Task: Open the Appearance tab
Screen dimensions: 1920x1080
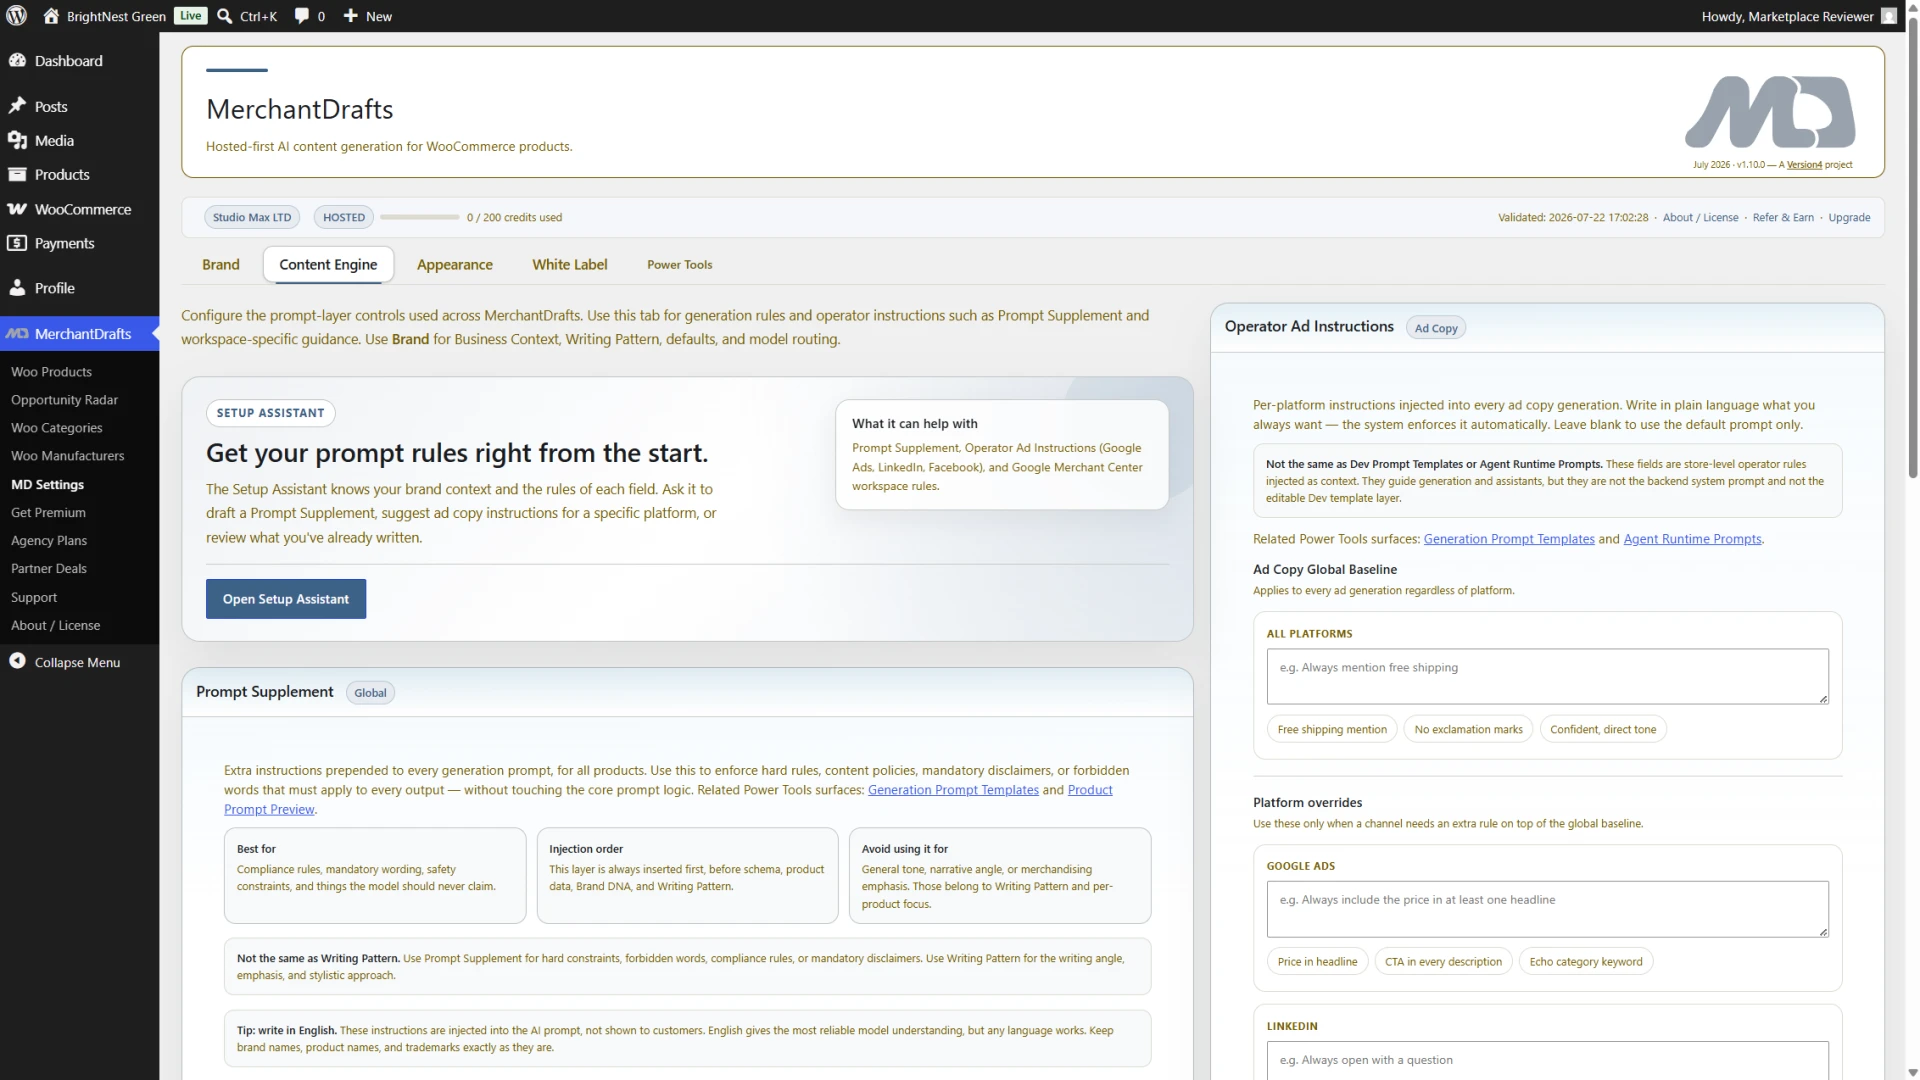Action: (x=454, y=264)
